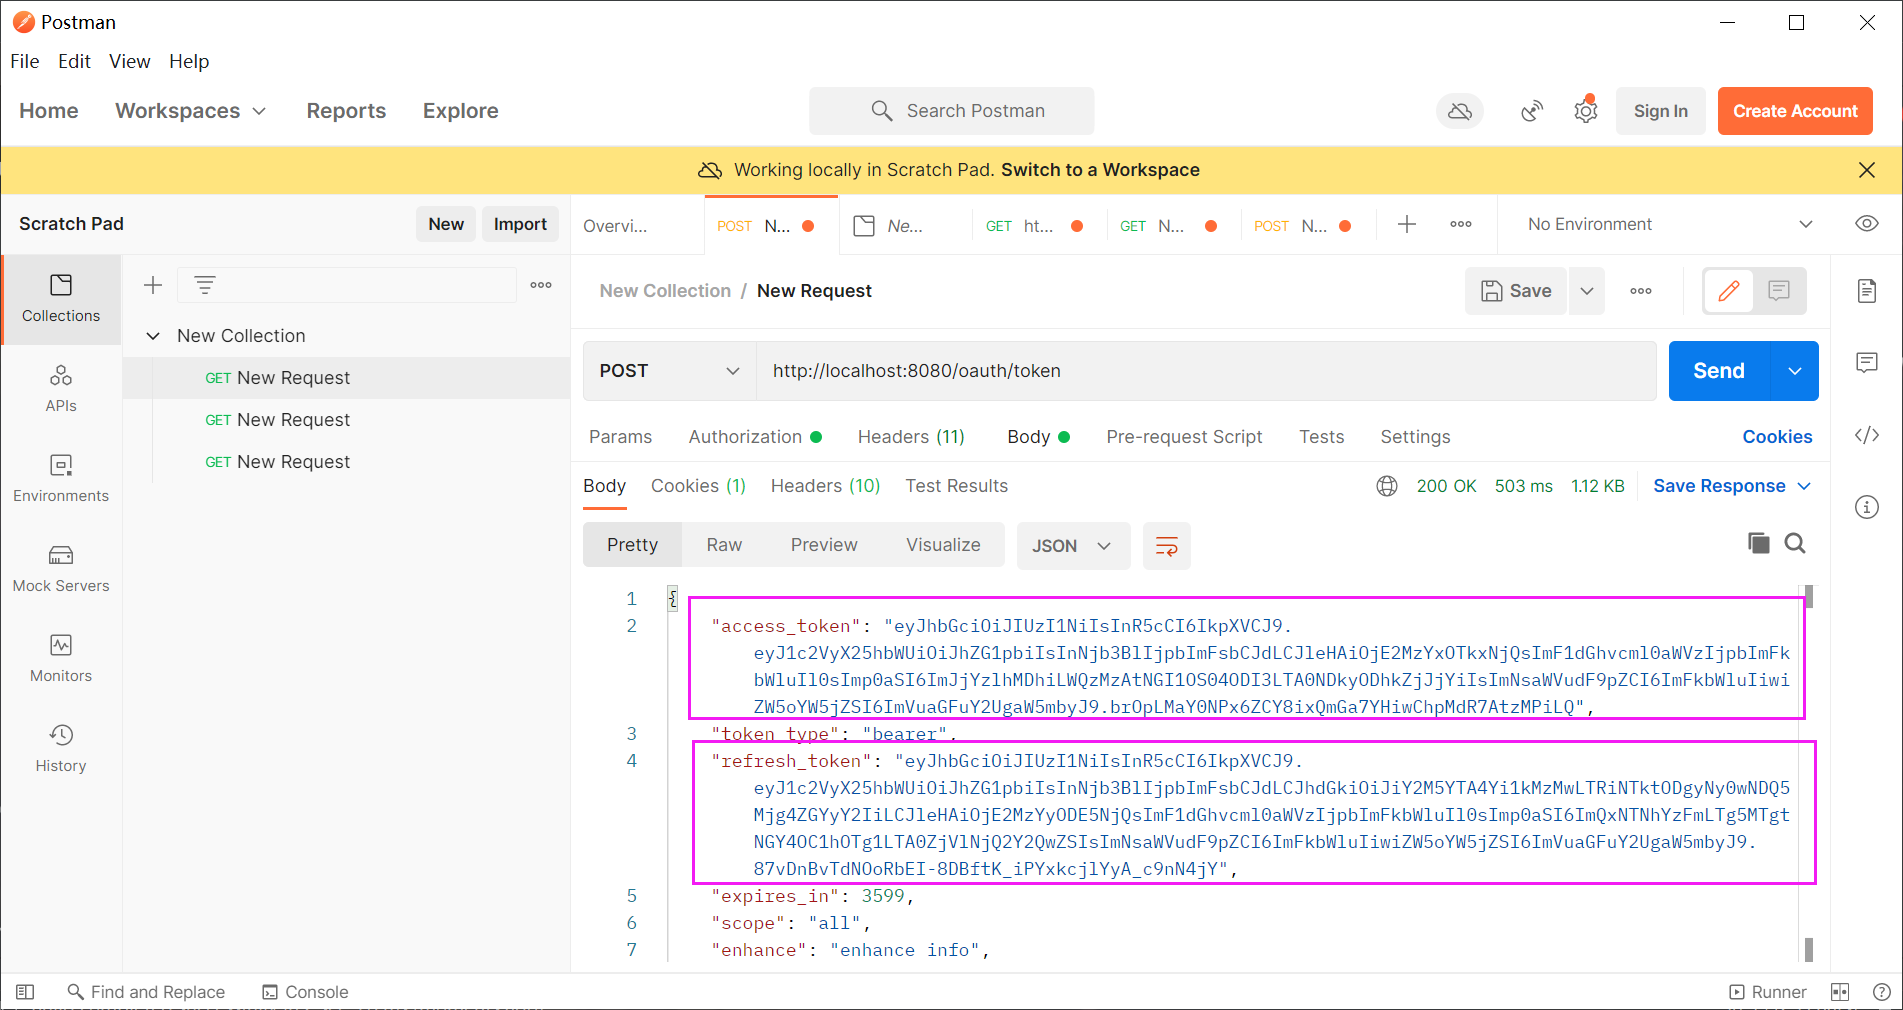Copy the response body to the clipboard

pyautogui.click(x=1759, y=543)
